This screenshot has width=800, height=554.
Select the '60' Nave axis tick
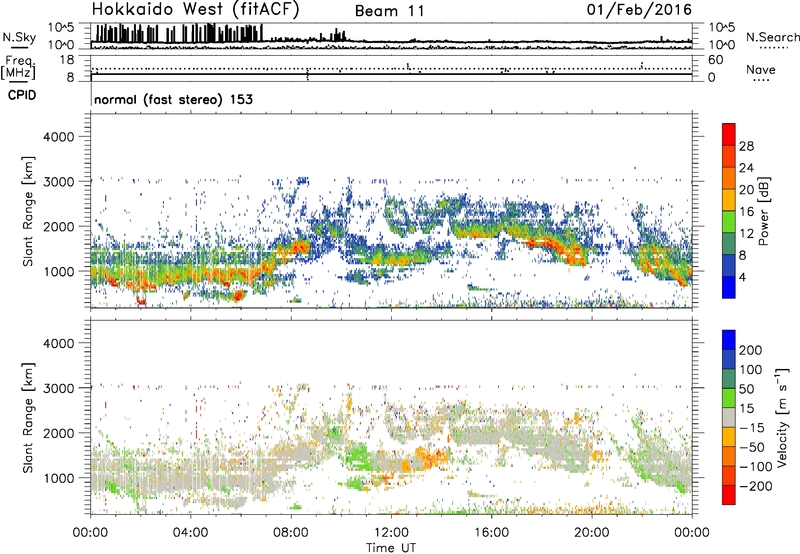(x=715, y=60)
